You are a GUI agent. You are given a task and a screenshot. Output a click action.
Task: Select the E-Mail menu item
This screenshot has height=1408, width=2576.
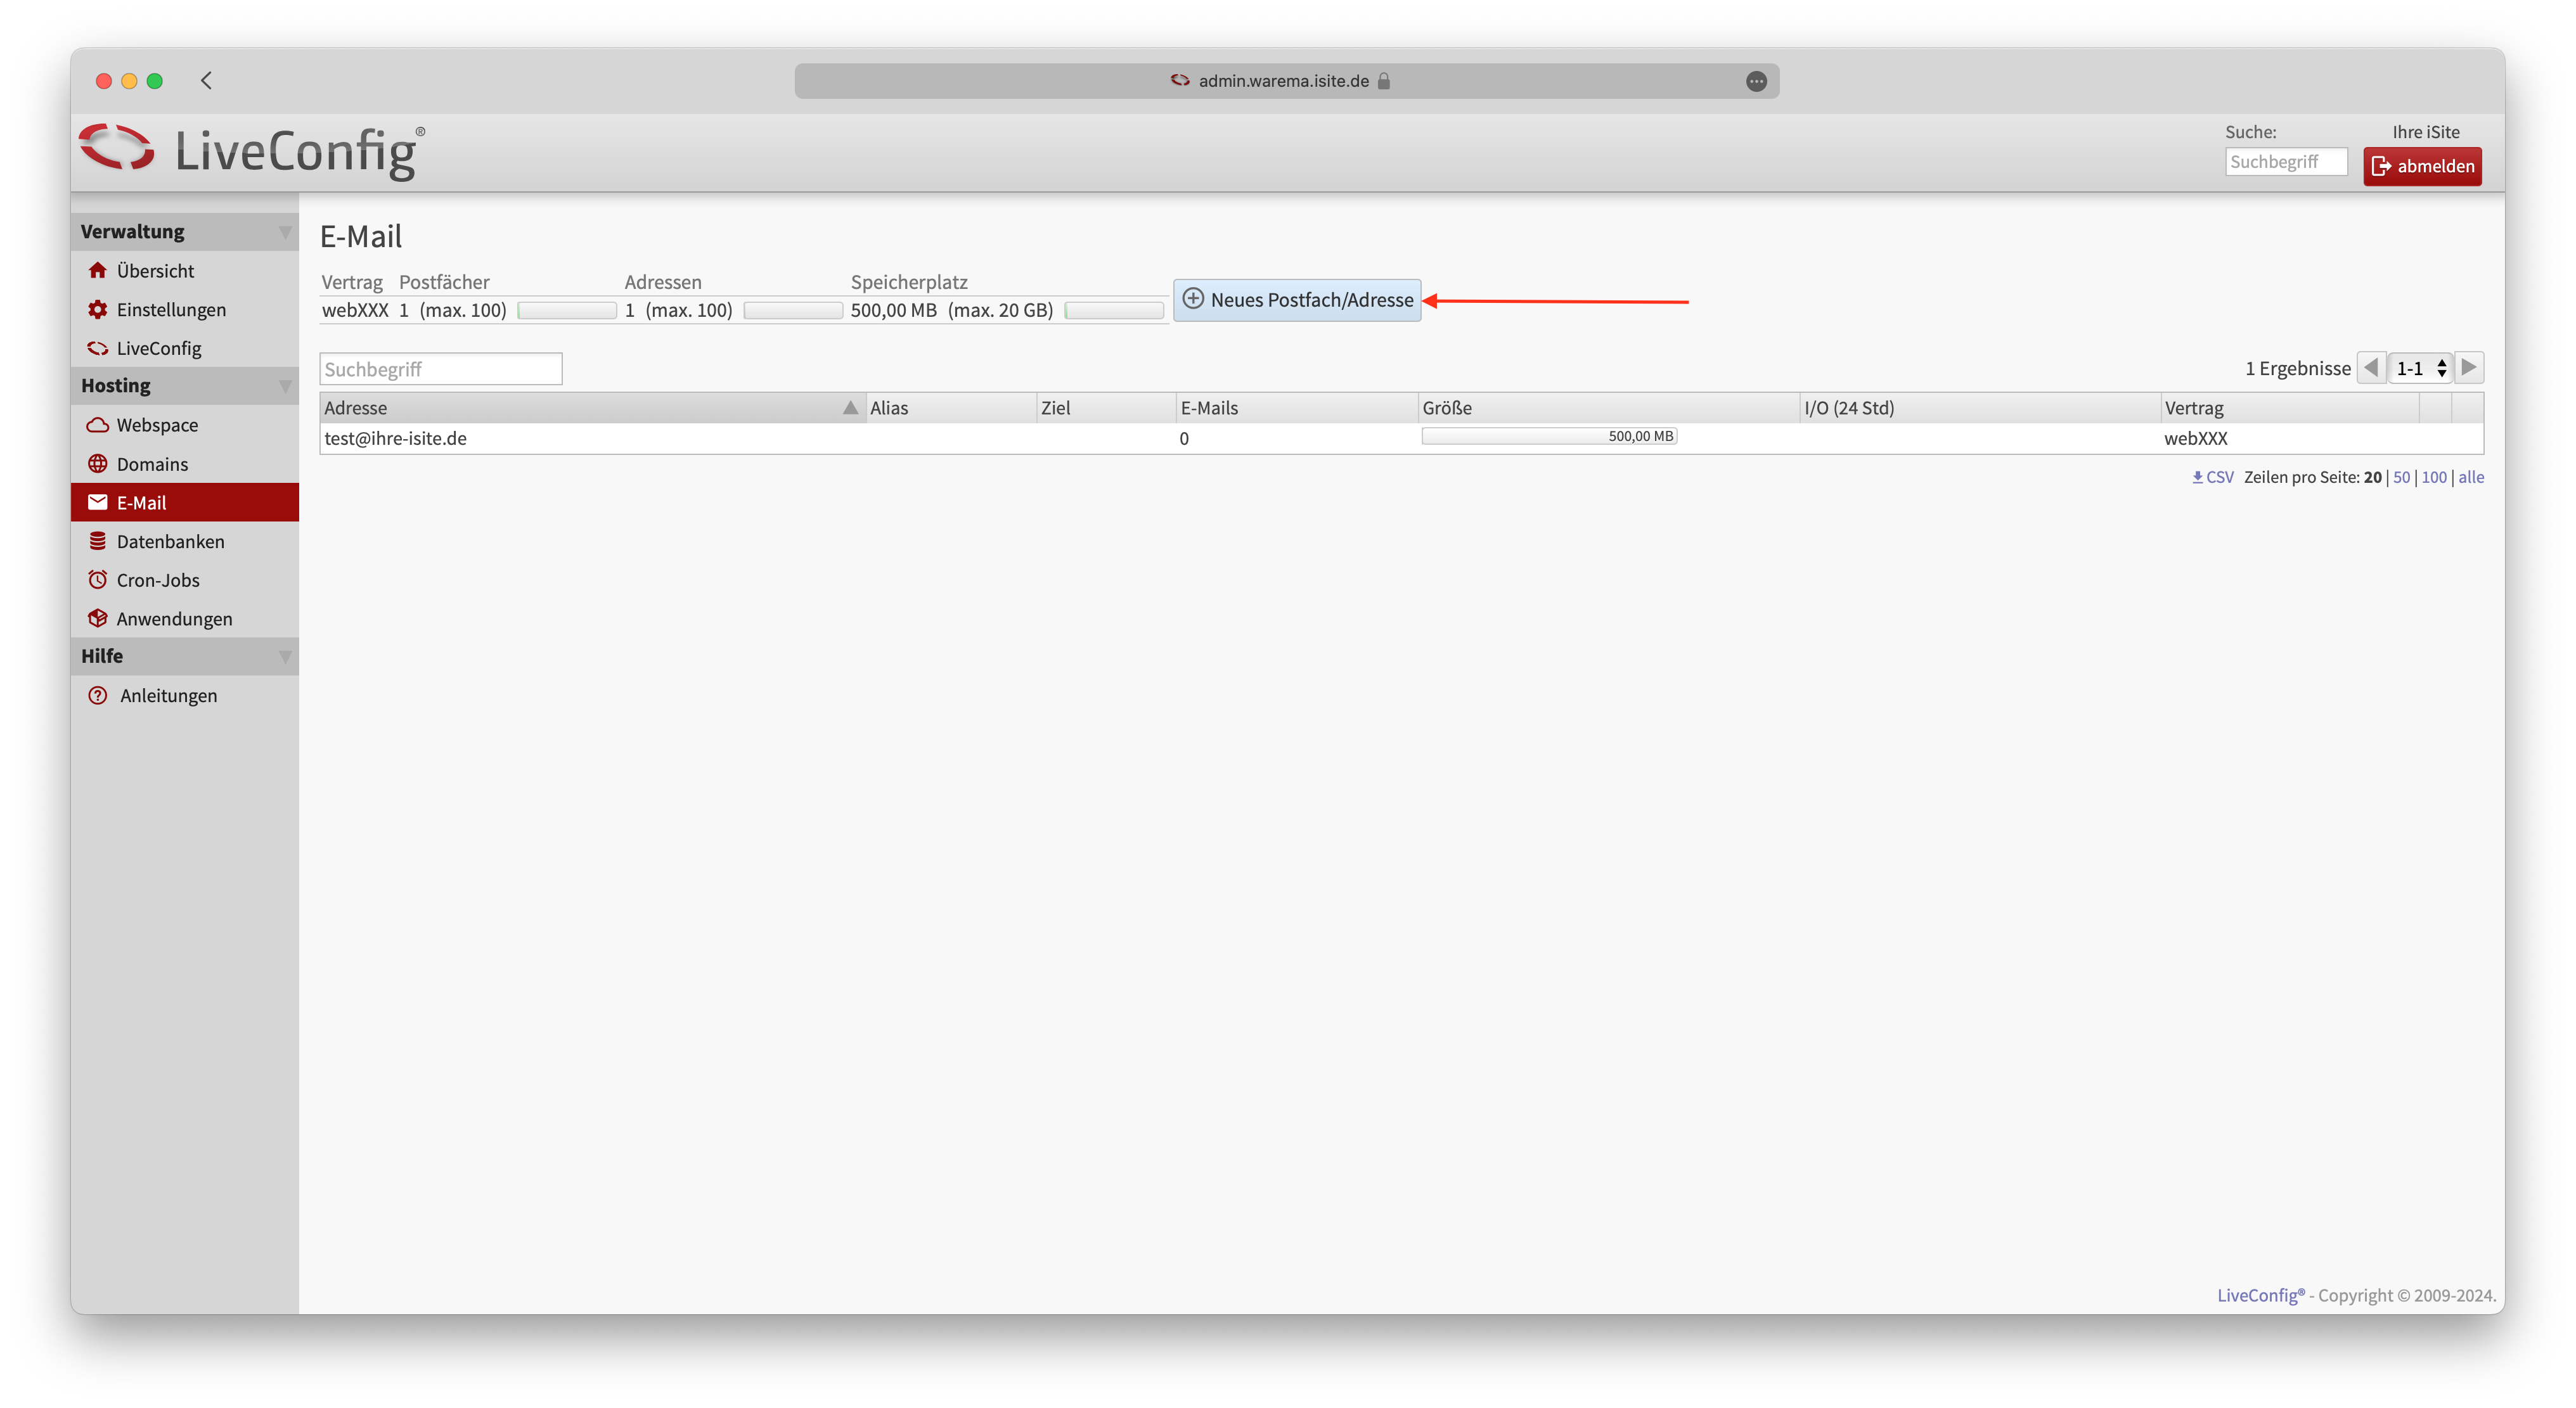(x=141, y=502)
